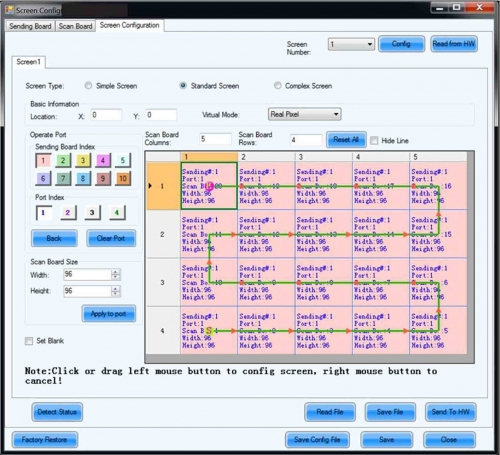This screenshot has width=500, height=455.
Task: Open the Scan Board tab
Action: point(75,26)
